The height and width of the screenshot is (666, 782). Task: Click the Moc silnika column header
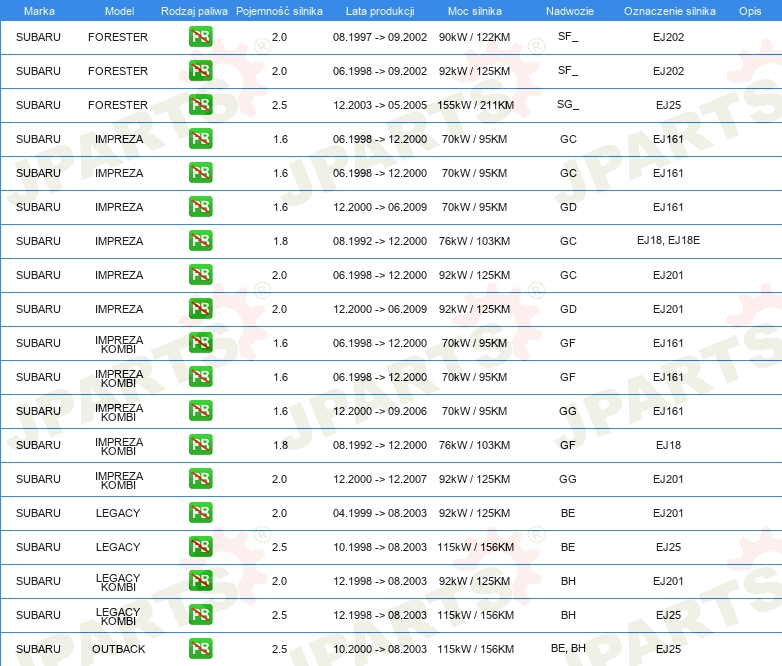475,11
